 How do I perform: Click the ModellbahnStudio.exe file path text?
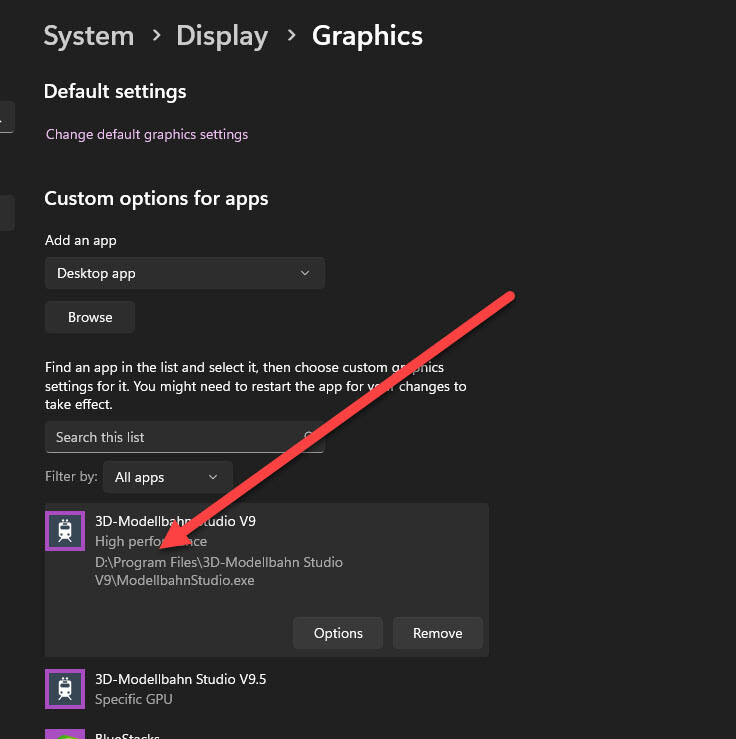(219, 571)
